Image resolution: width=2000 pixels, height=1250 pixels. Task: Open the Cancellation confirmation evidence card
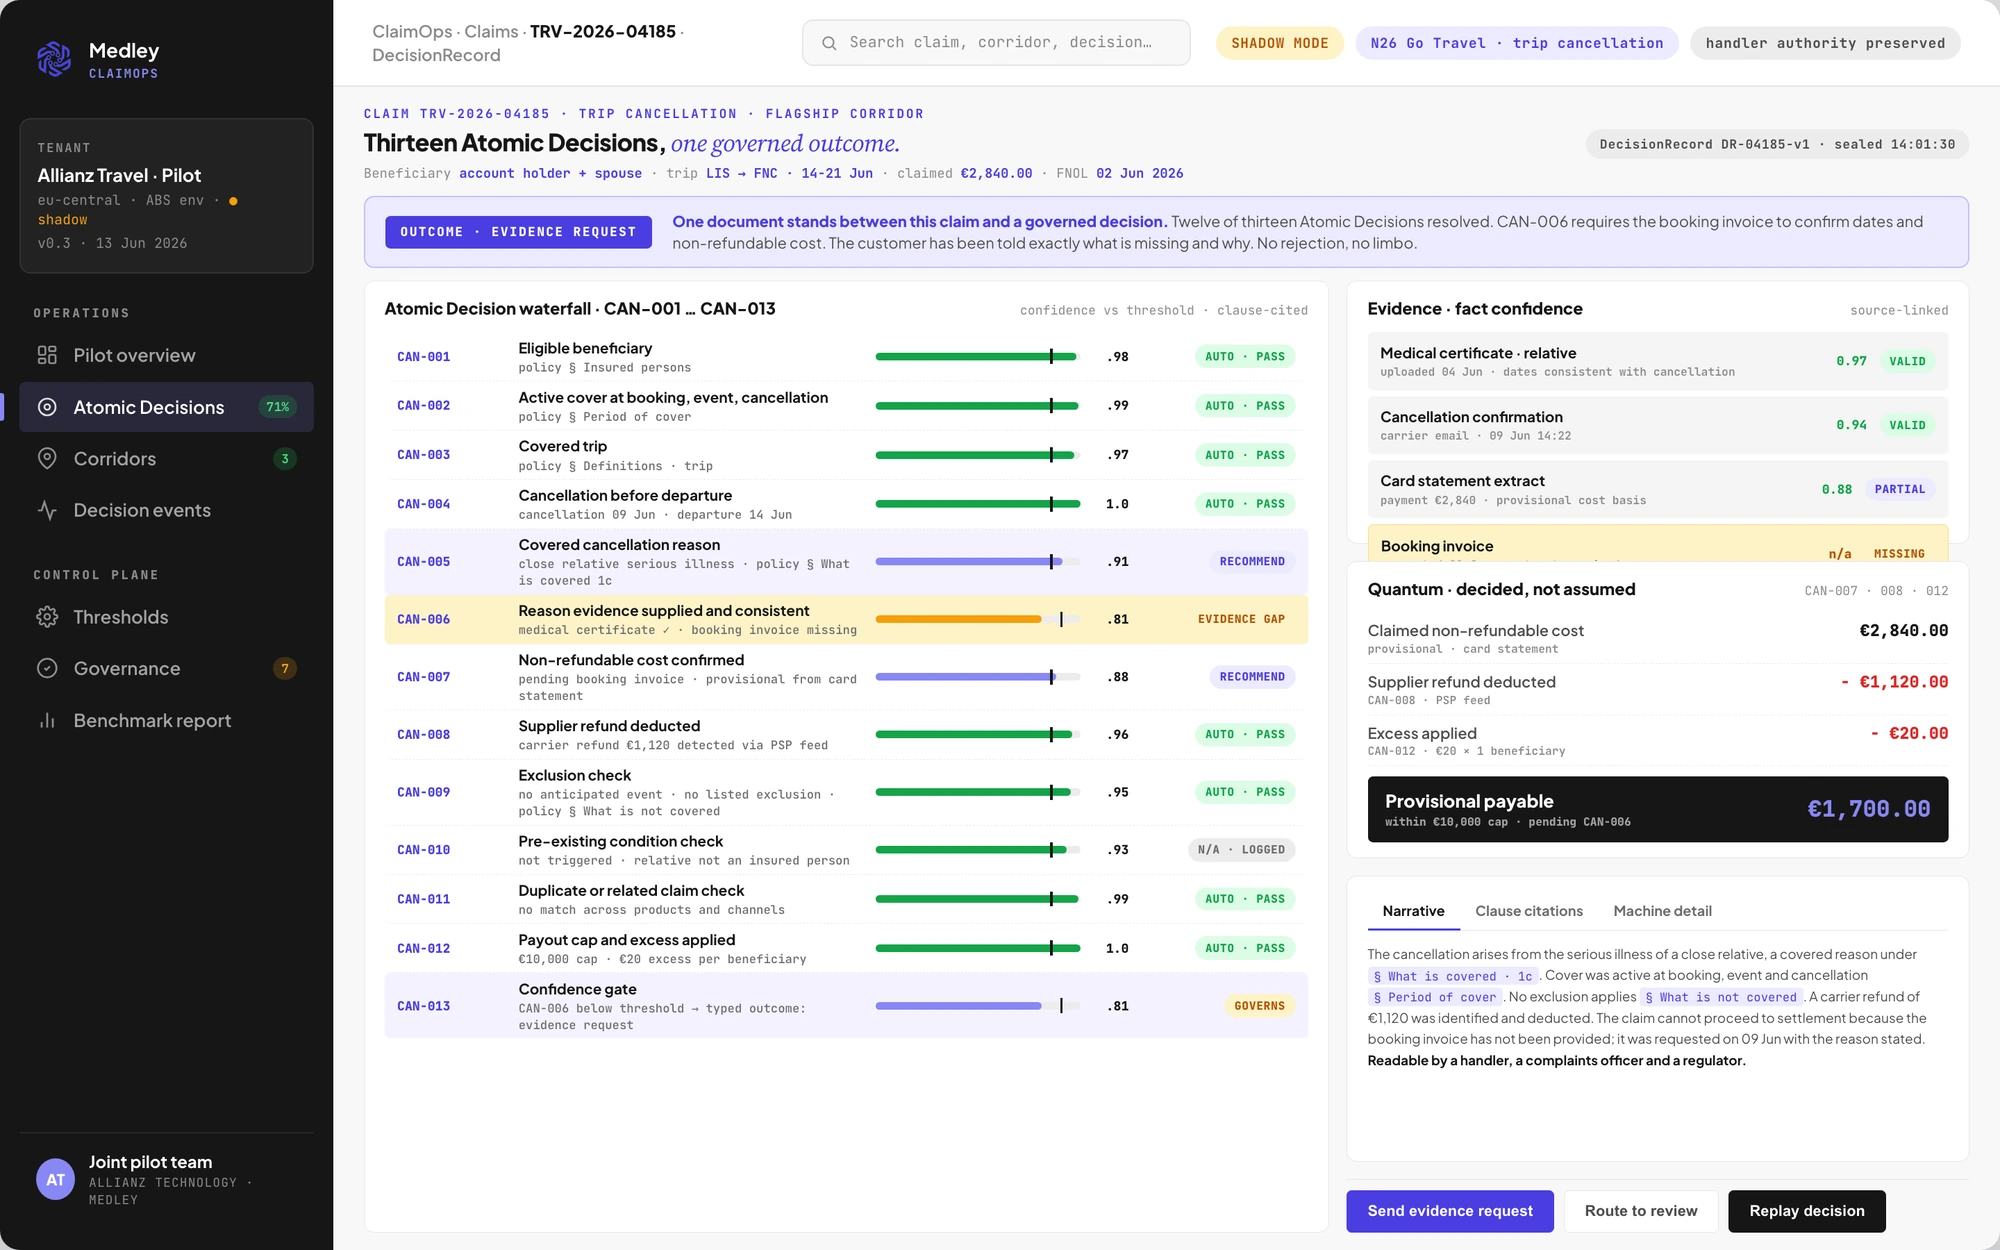pos(1657,425)
